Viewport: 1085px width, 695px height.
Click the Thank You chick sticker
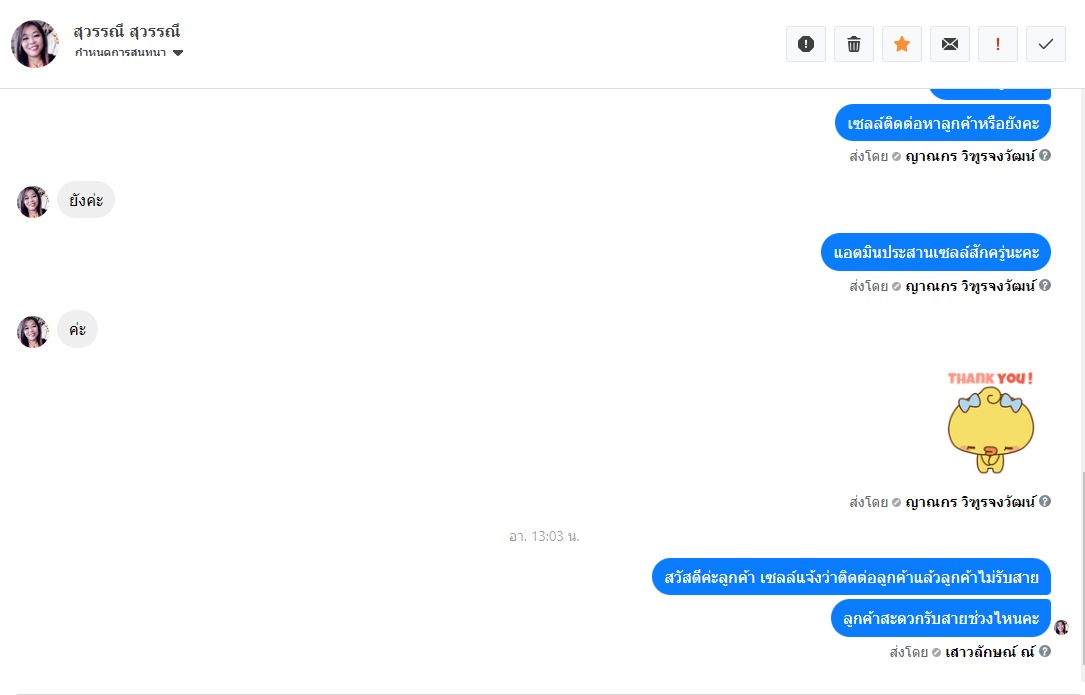tap(990, 422)
